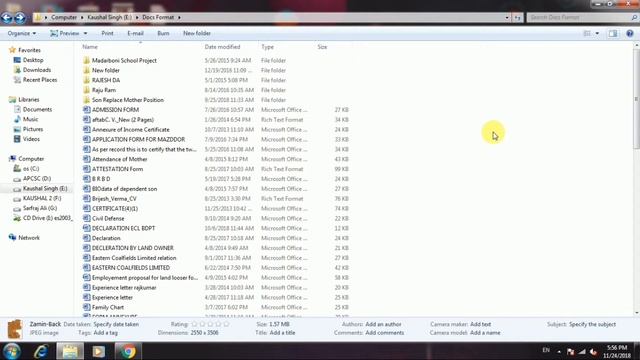The image size is (640, 360).
Task: Select the Brijesh_Verma_CV file
Action: pos(114,199)
